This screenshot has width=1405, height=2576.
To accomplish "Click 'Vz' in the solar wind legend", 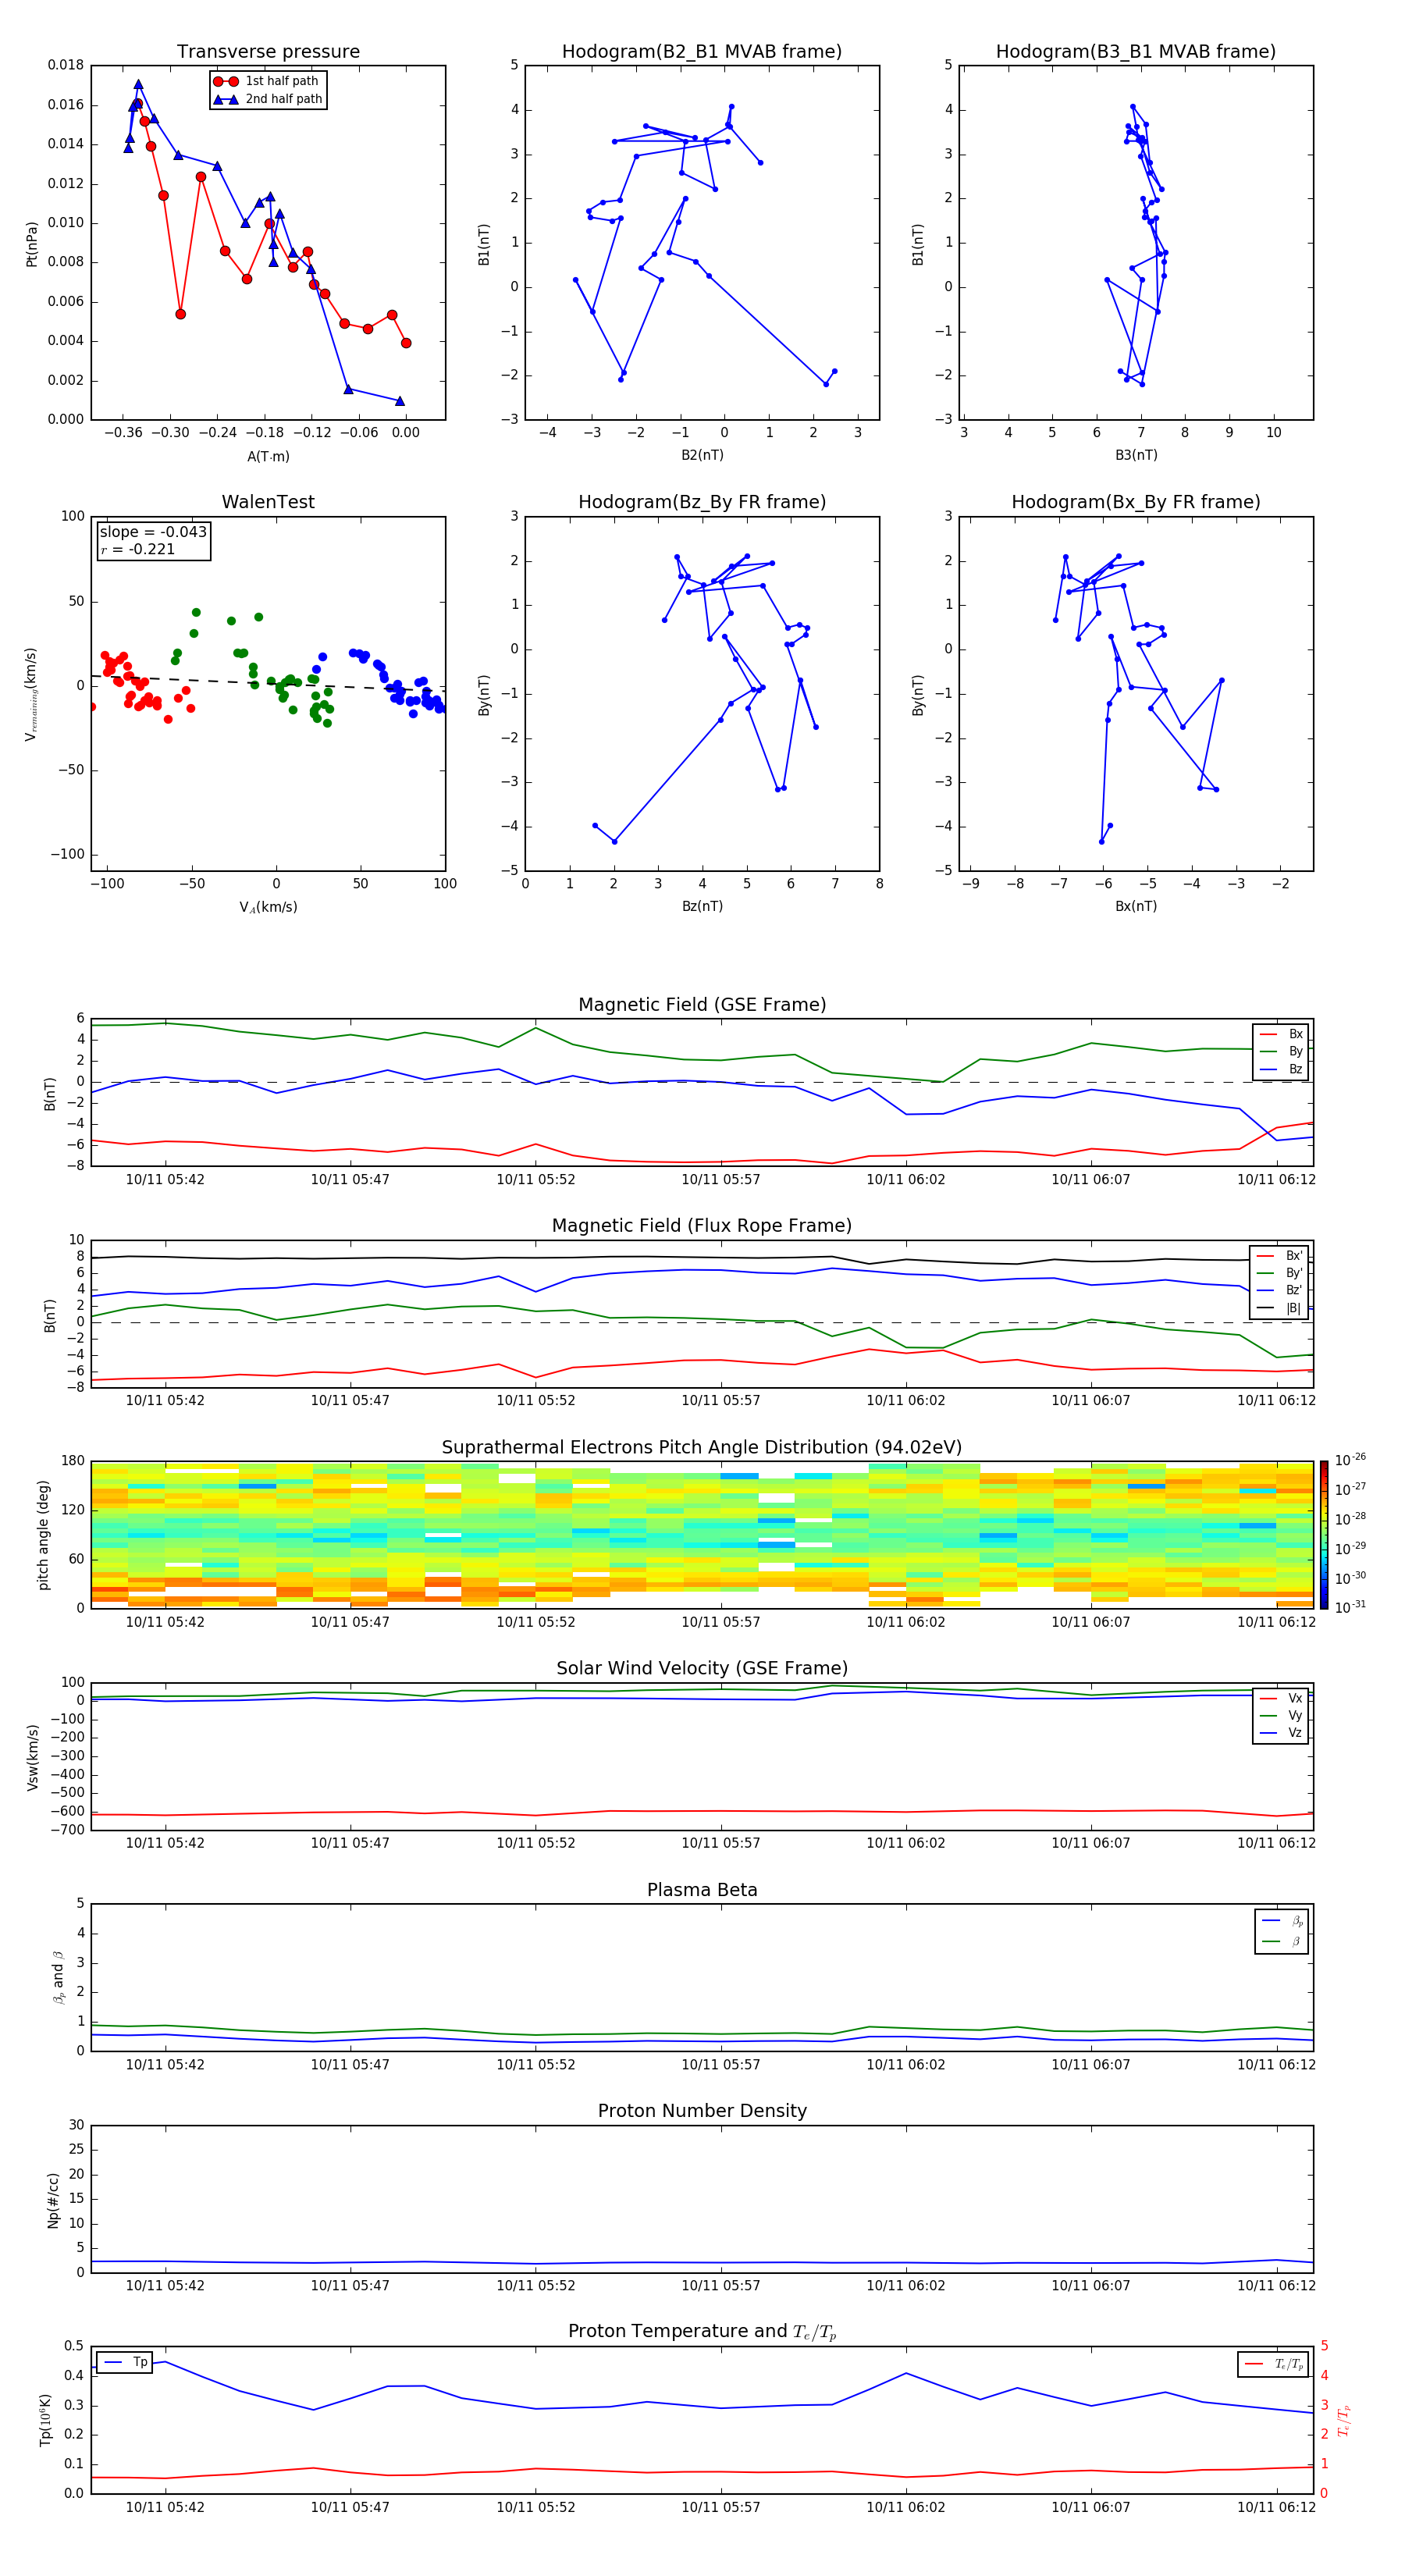I will 1281,1734.
